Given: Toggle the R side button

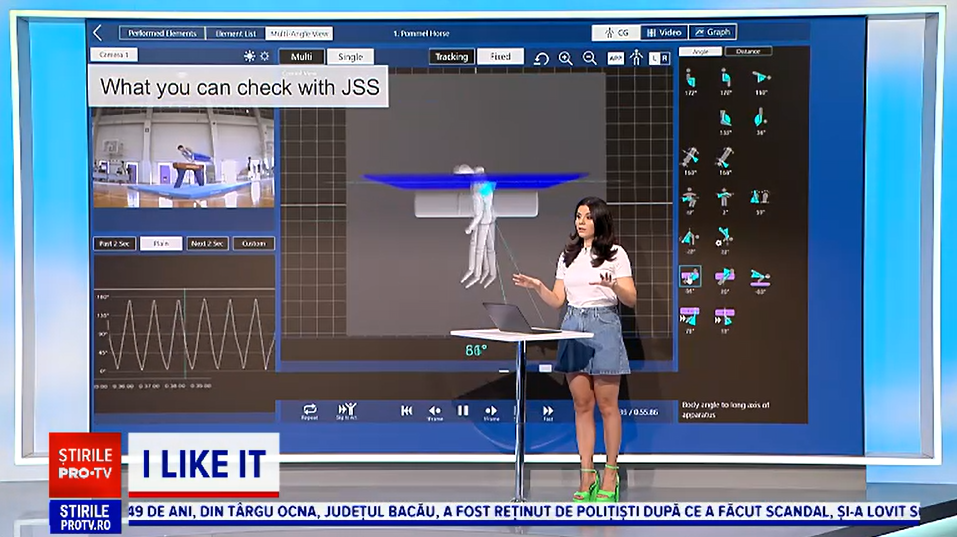Looking at the screenshot, I should pyautogui.click(x=665, y=58).
